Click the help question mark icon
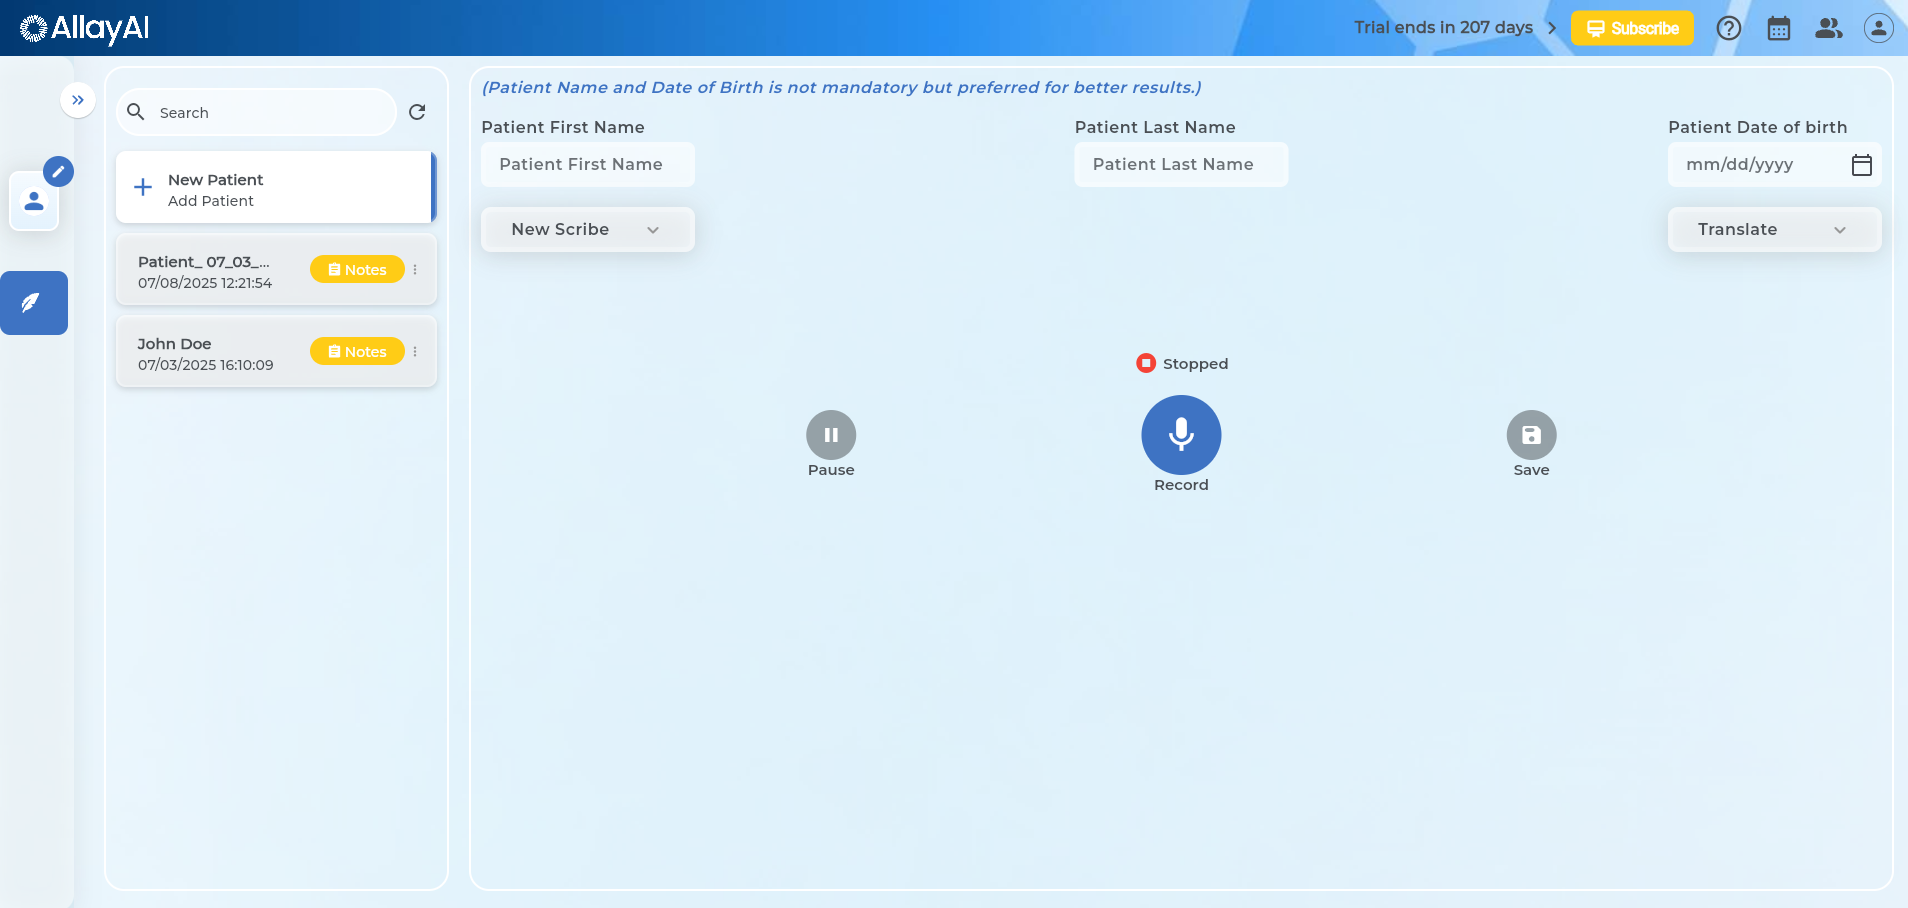This screenshot has width=1908, height=908. point(1728,28)
